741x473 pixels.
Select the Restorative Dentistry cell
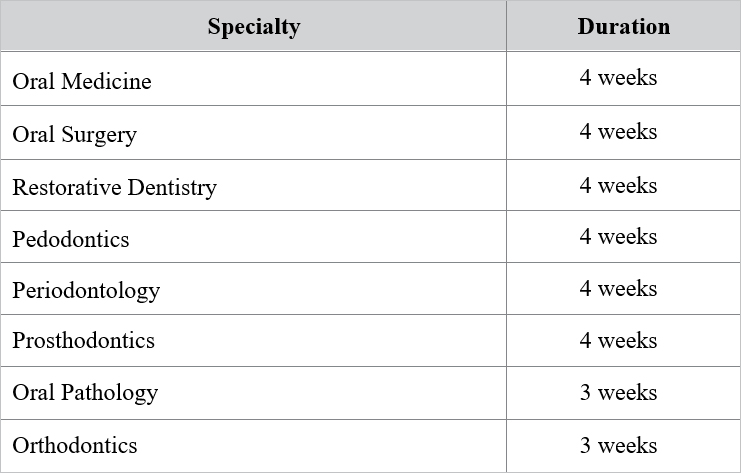point(253,185)
